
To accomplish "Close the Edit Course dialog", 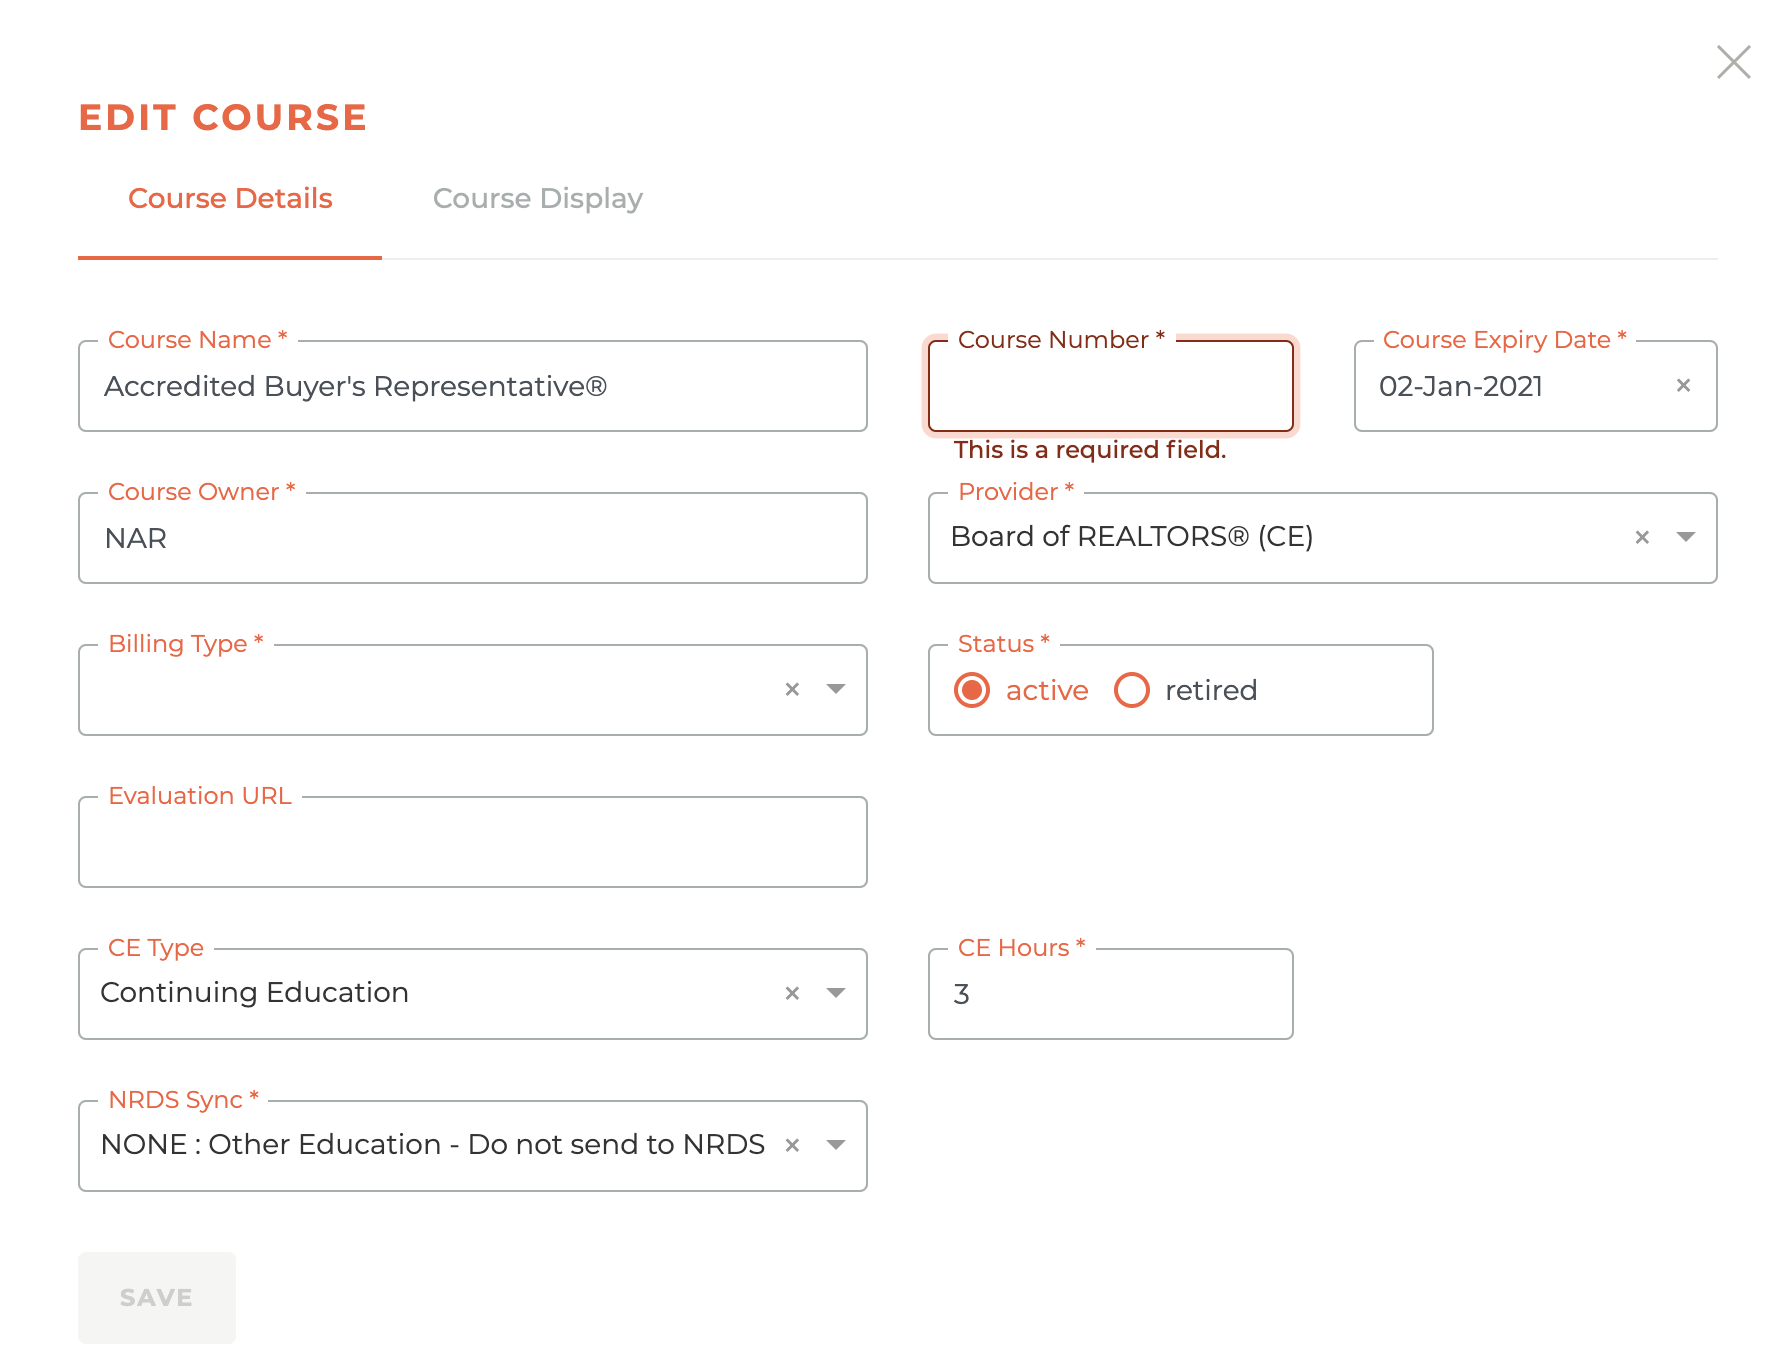I will pyautogui.click(x=1733, y=62).
